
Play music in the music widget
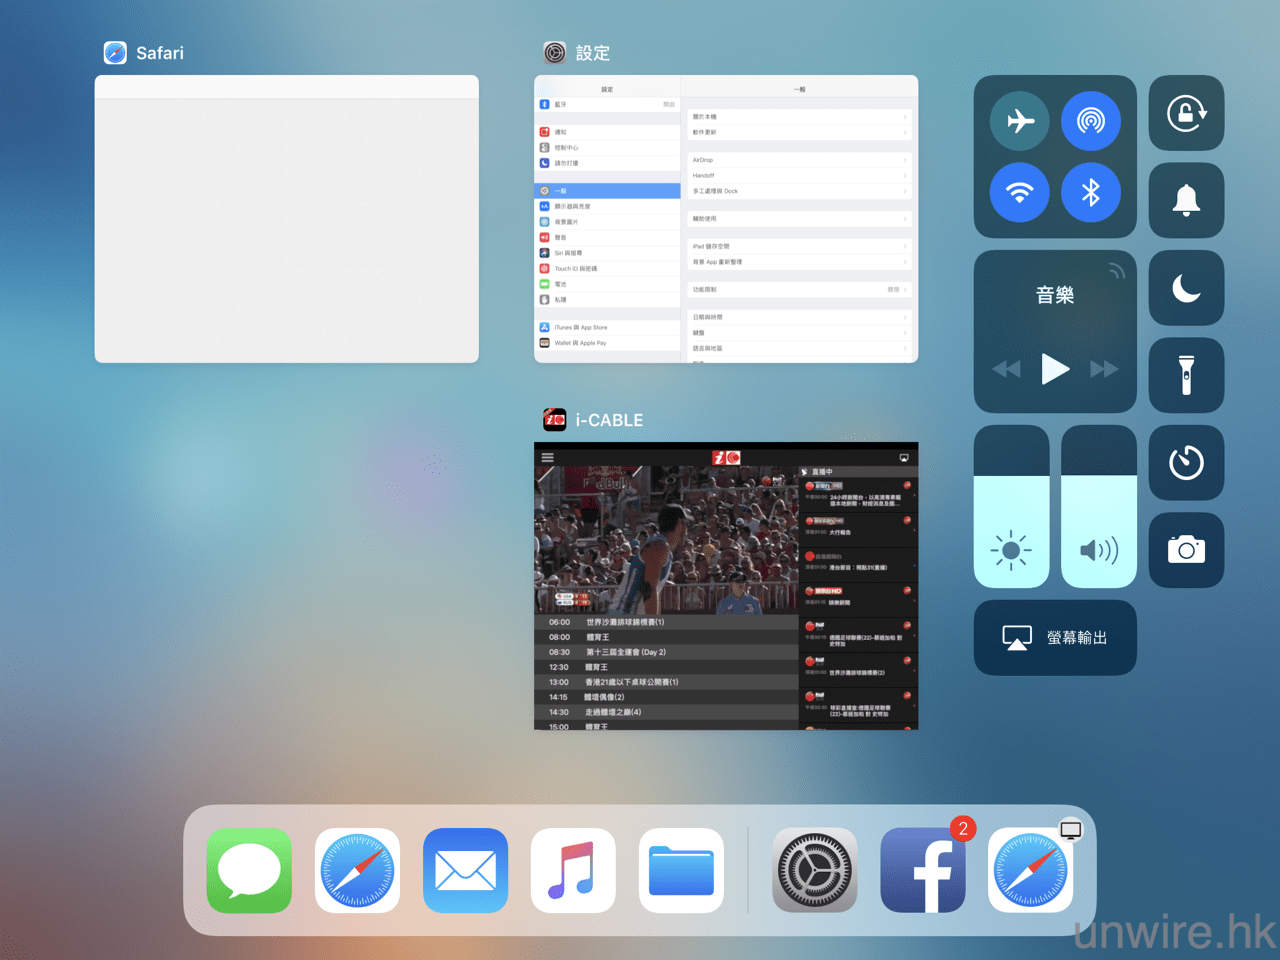pyautogui.click(x=1055, y=369)
